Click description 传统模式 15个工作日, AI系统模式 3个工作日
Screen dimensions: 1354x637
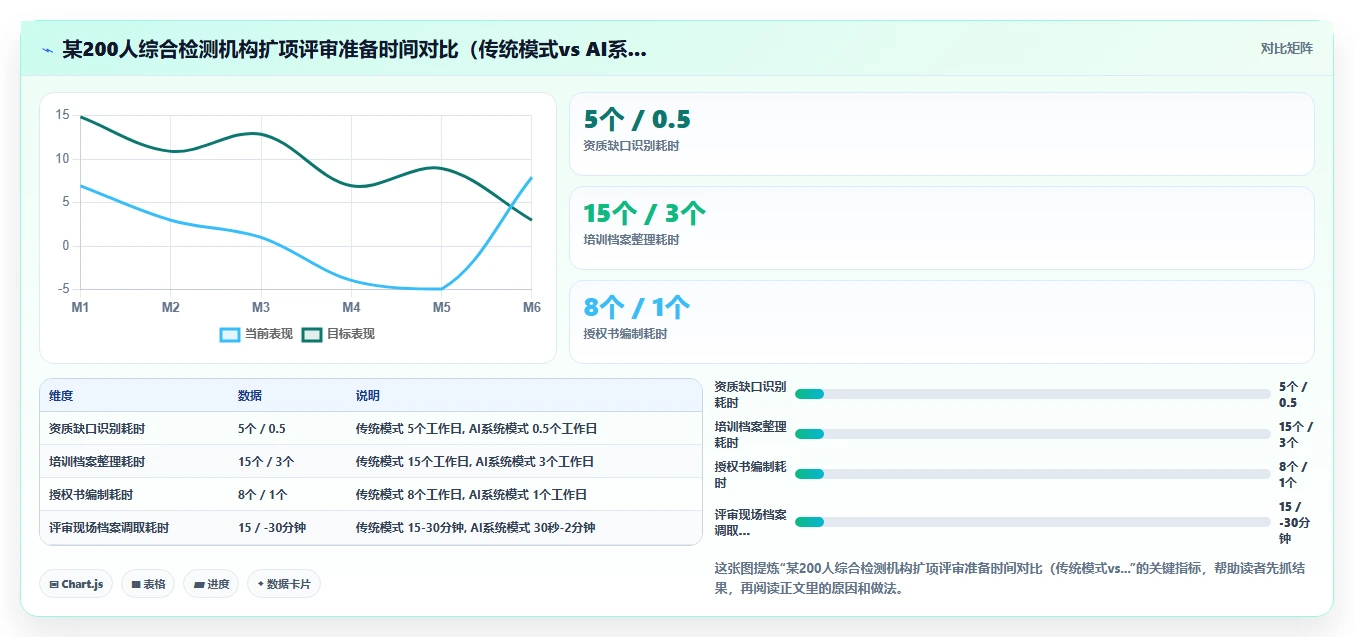click(475, 461)
